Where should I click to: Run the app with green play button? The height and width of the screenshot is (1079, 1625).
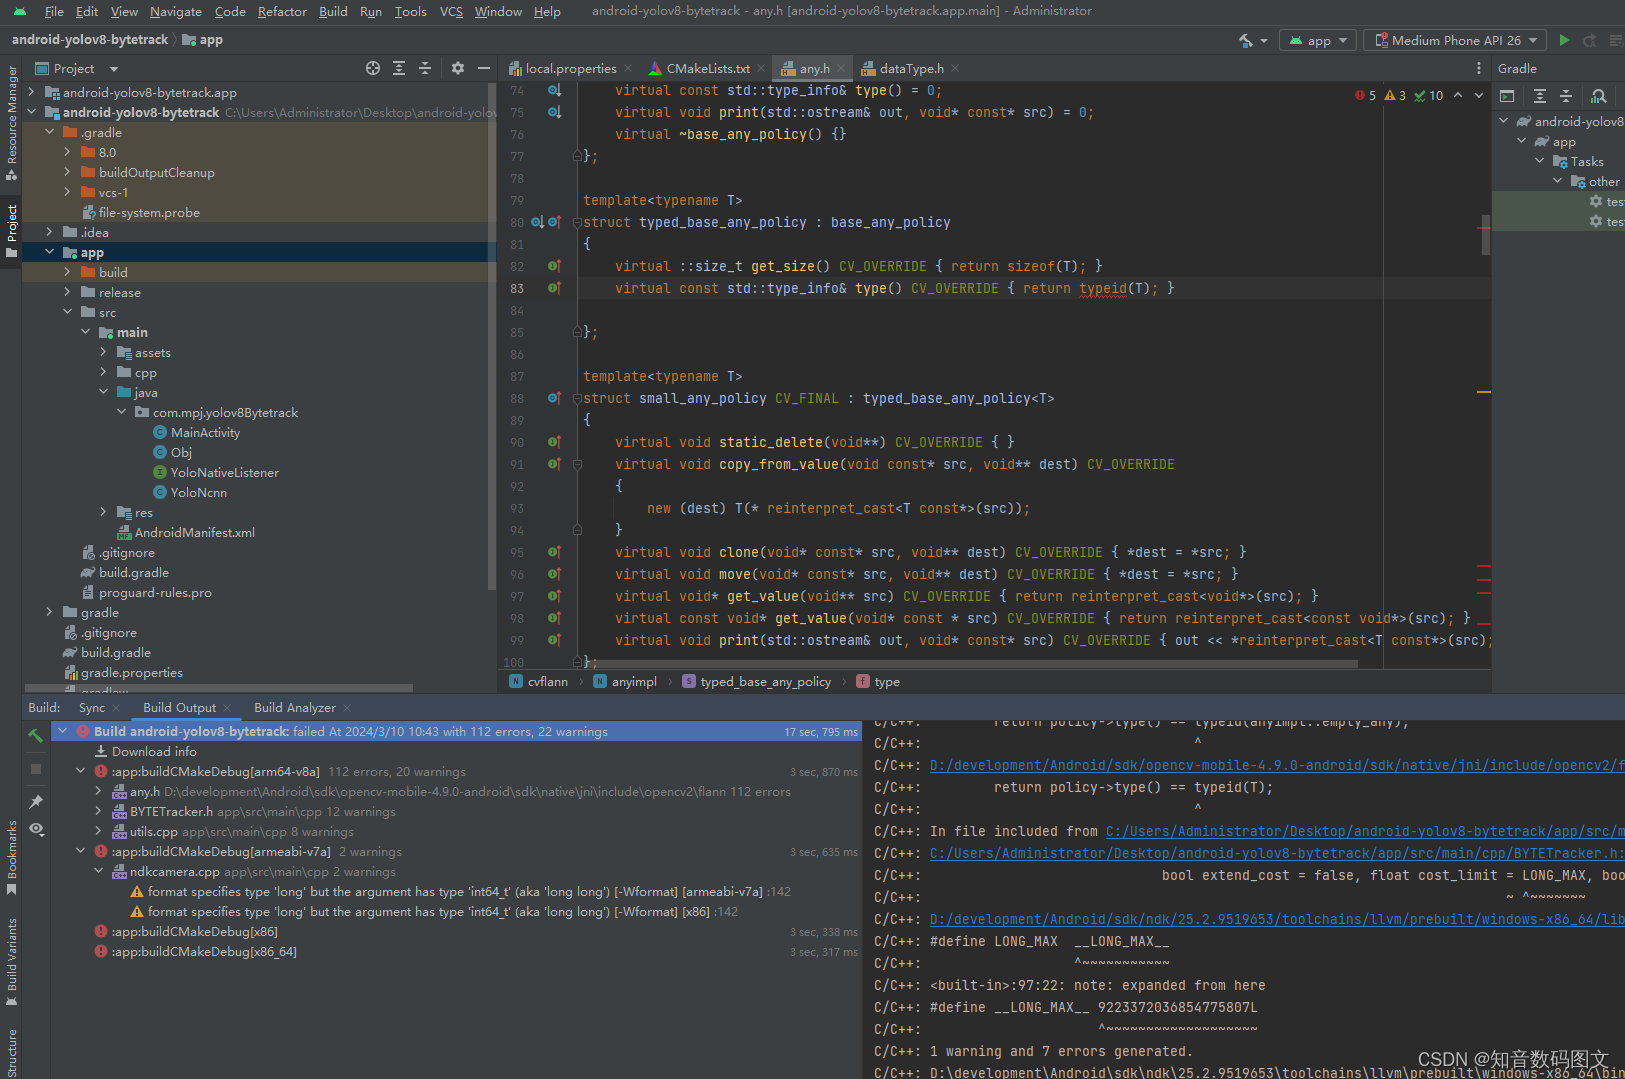[1564, 40]
